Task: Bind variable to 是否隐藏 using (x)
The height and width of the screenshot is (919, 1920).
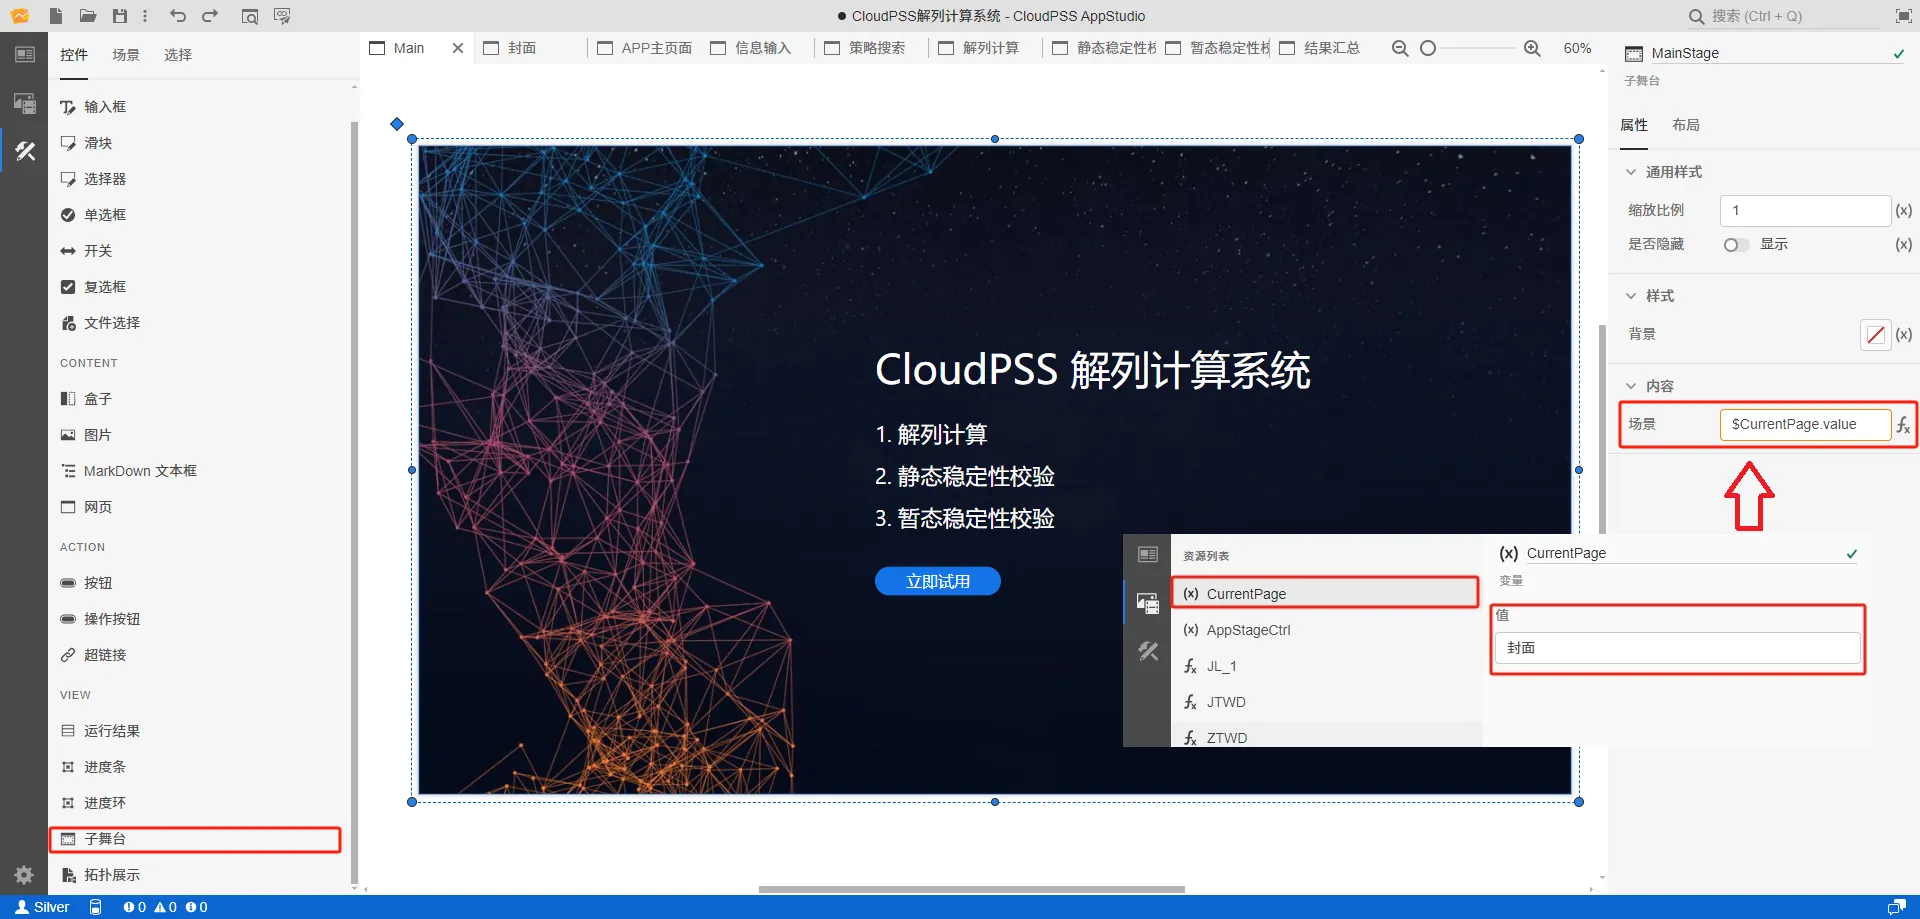Action: (1904, 244)
